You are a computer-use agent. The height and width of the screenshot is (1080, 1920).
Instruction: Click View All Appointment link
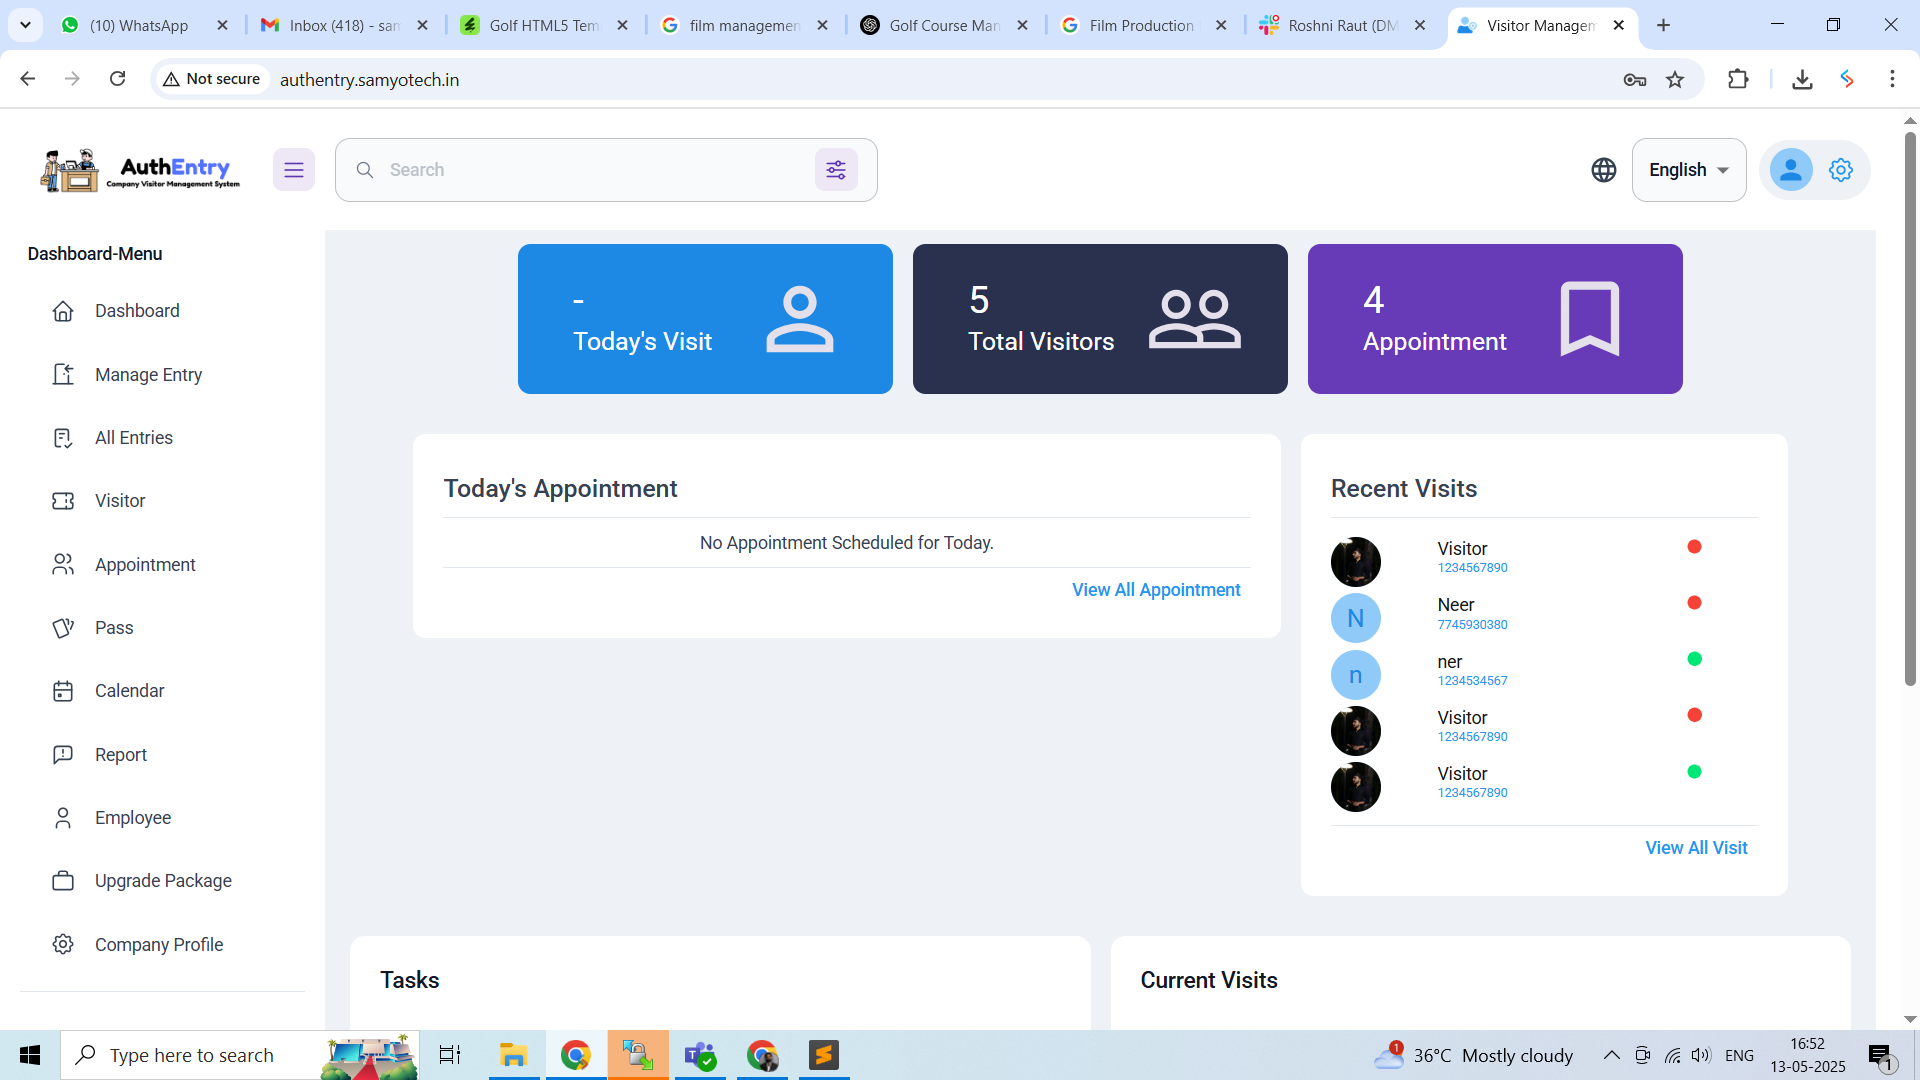click(x=1156, y=589)
